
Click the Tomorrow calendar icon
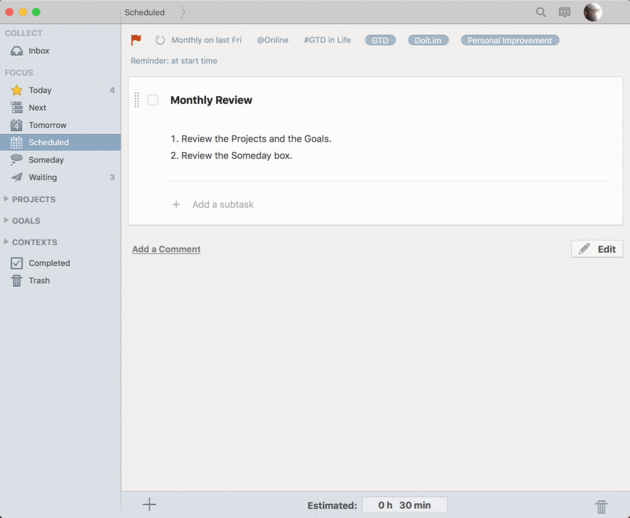pyautogui.click(x=16, y=125)
